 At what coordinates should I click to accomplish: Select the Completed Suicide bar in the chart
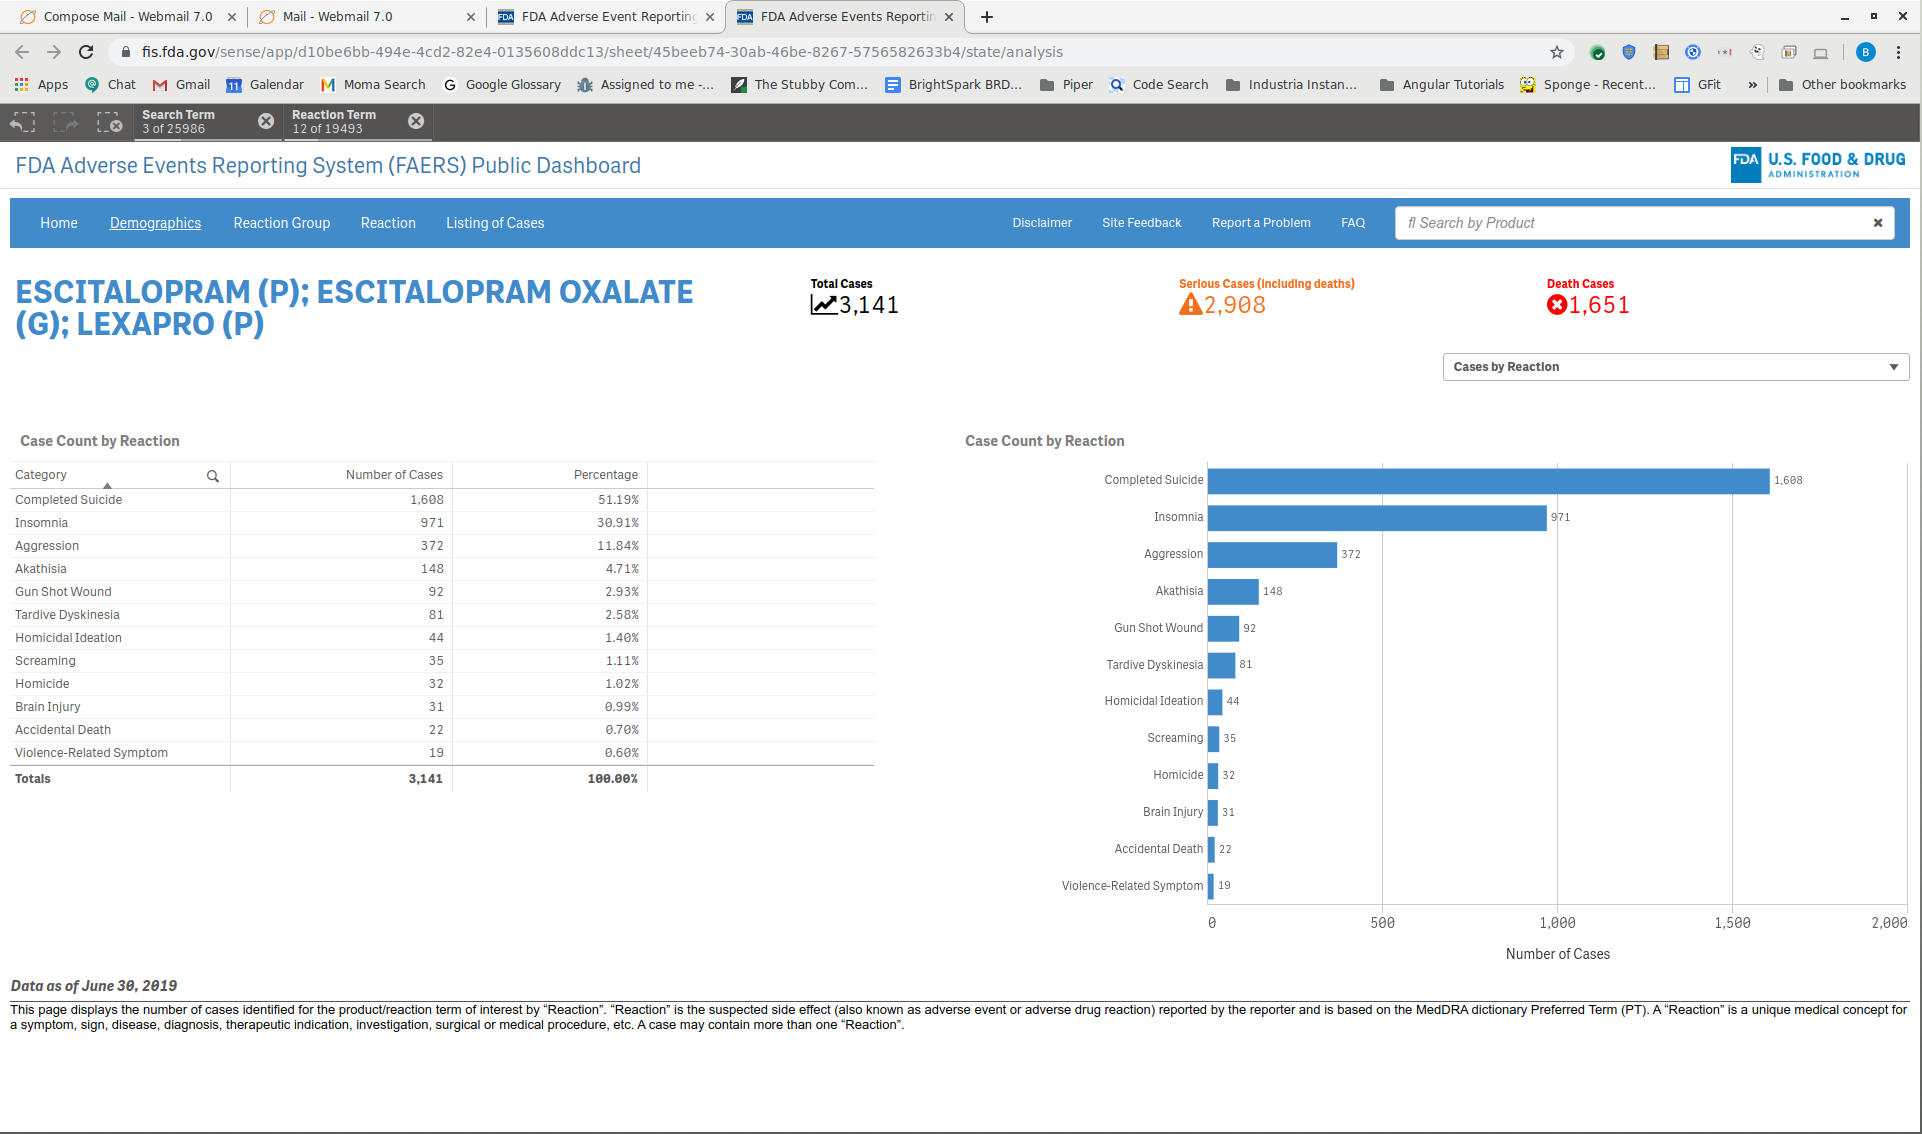(x=1487, y=481)
